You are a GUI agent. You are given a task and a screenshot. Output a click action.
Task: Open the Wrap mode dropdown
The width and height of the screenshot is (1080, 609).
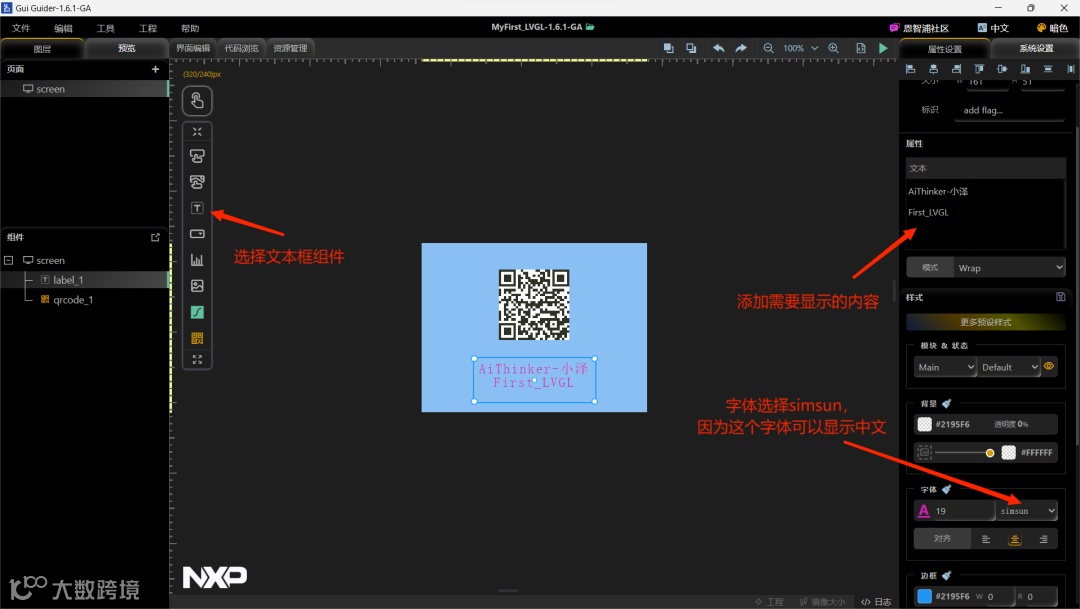1010,267
